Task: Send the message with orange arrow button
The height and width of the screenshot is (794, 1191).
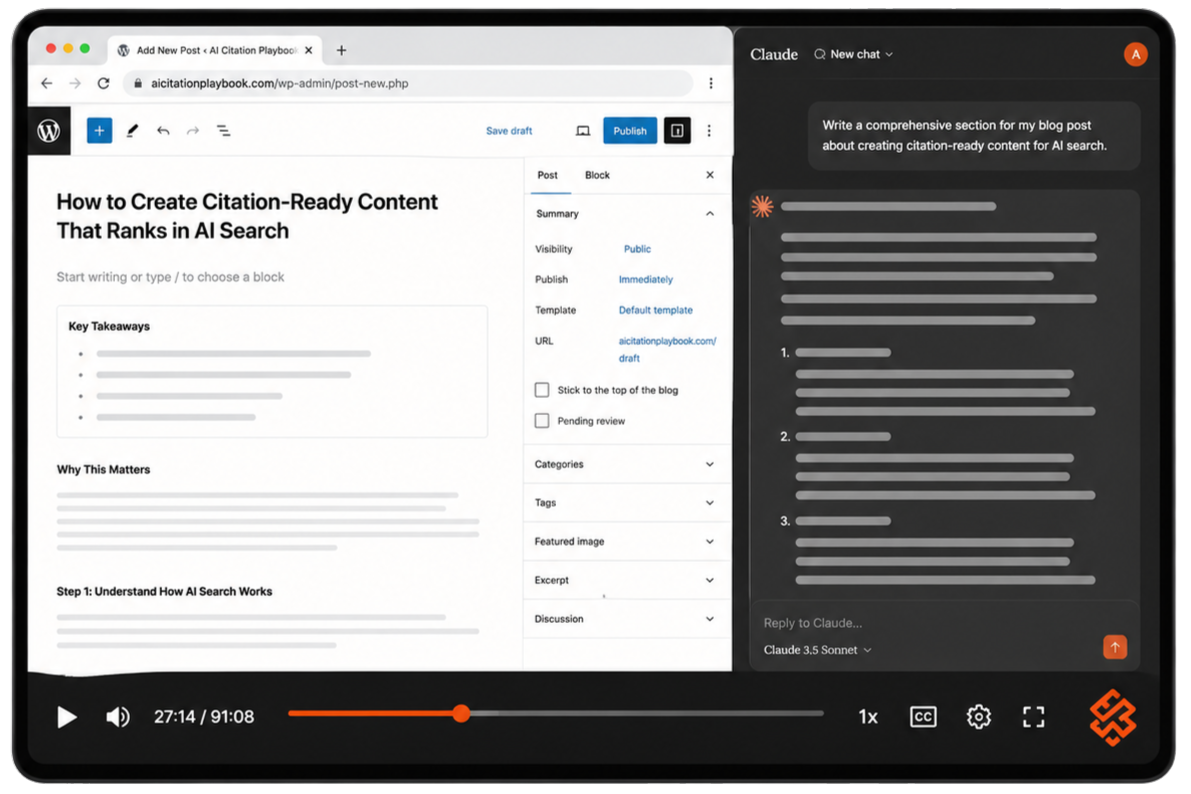Action: [1114, 647]
